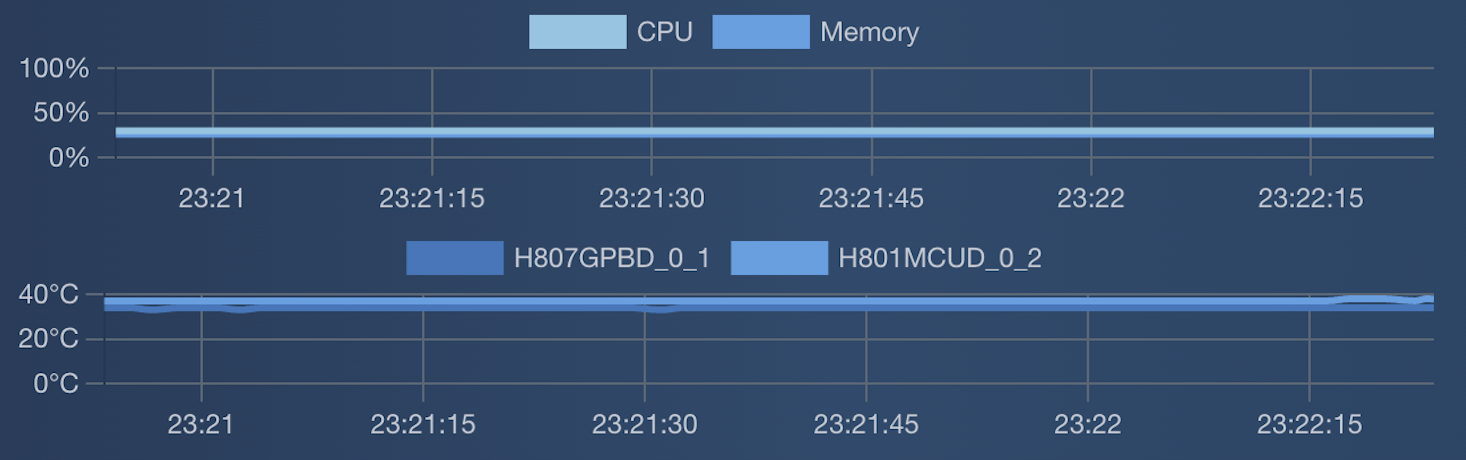Screen dimensions: 1466x460
Task: Click the 100% y-axis label
Action: point(54,69)
